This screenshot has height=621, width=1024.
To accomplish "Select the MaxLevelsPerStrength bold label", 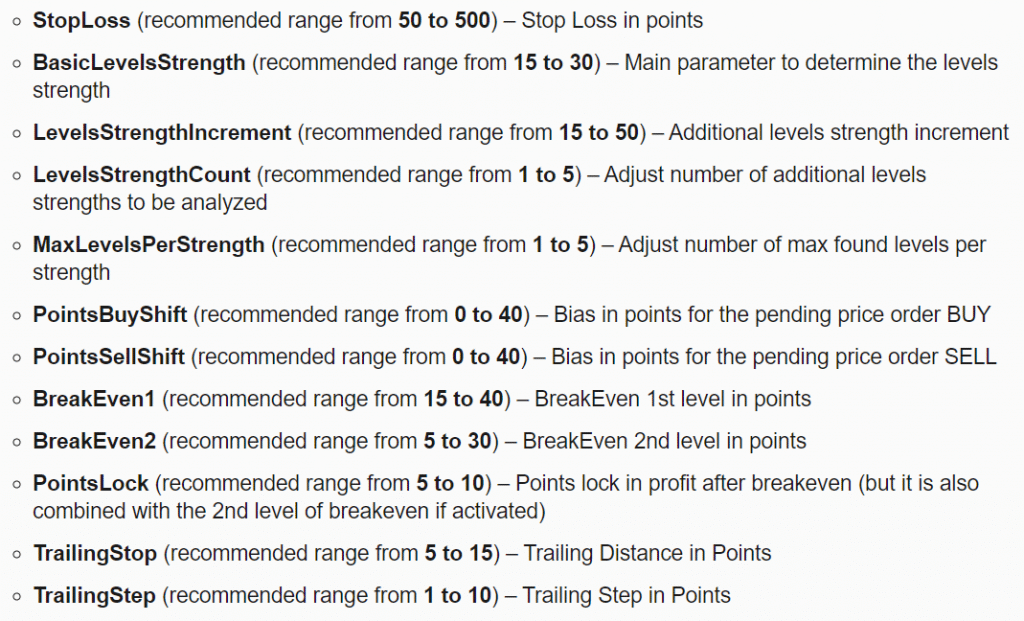I will click(x=149, y=245).
